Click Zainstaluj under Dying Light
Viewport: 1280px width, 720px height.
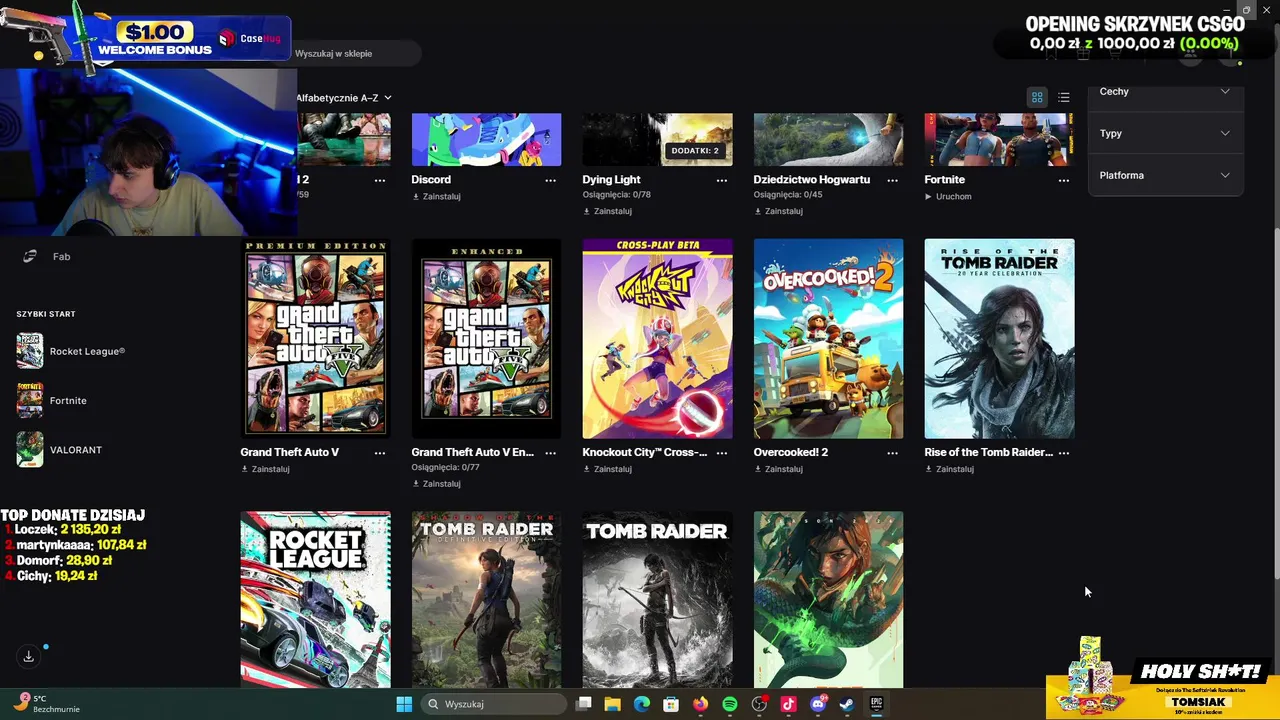coord(607,211)
